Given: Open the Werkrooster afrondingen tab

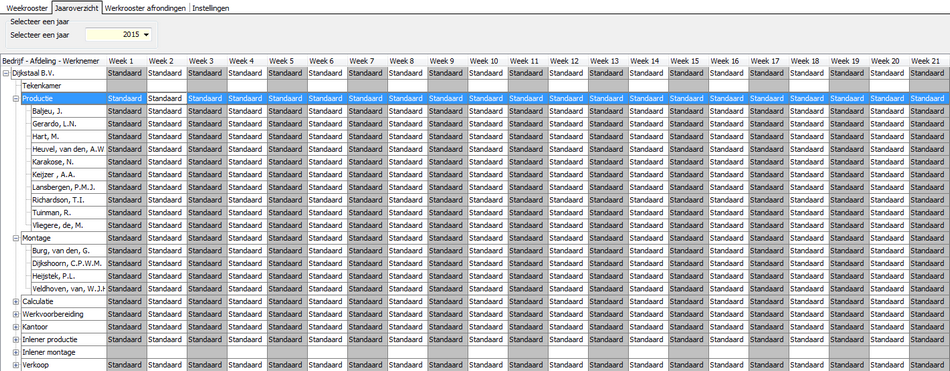Looking at the screenshot, I should (x=145, y=8).
